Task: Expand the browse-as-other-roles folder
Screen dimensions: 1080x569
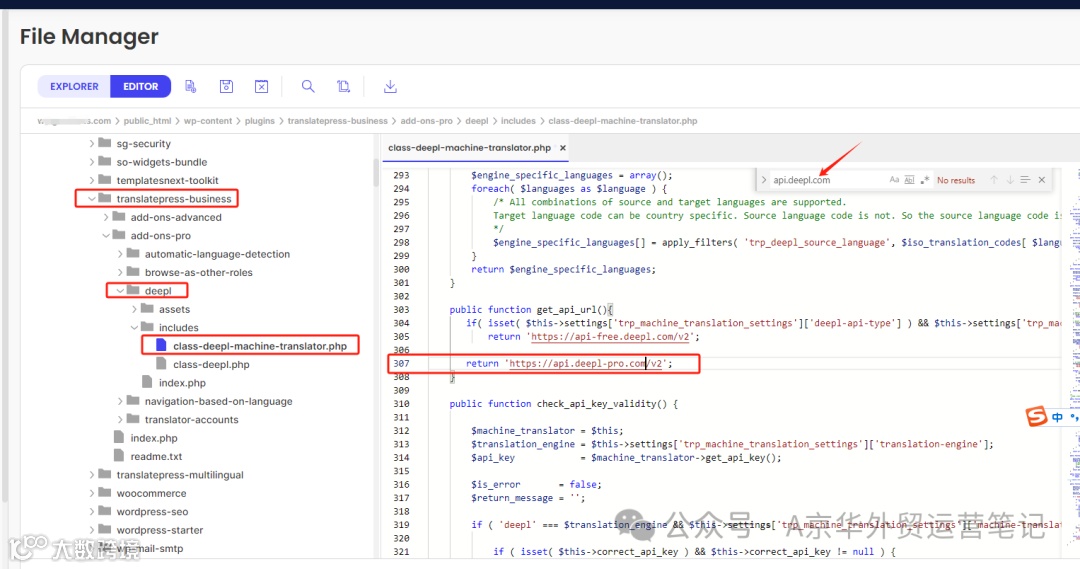Action: click(120, 272)
